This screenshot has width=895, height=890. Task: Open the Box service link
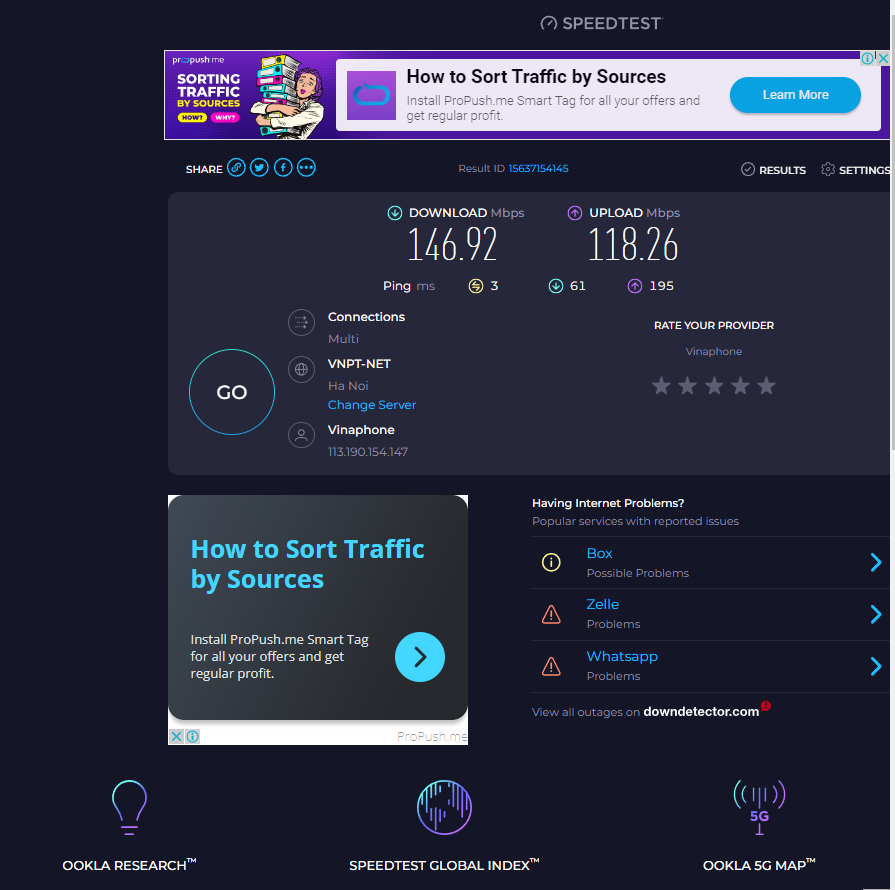click(599, 553)
